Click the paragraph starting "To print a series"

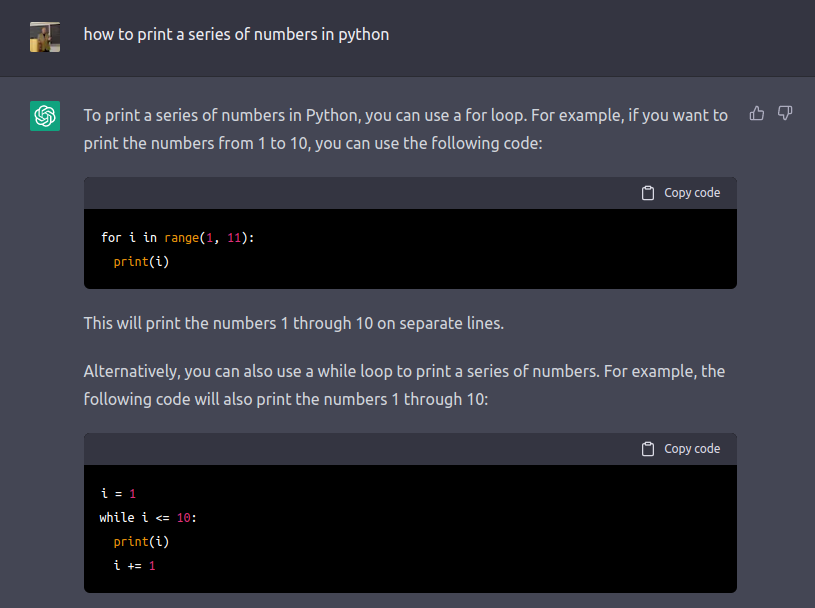tap(406, 129)
